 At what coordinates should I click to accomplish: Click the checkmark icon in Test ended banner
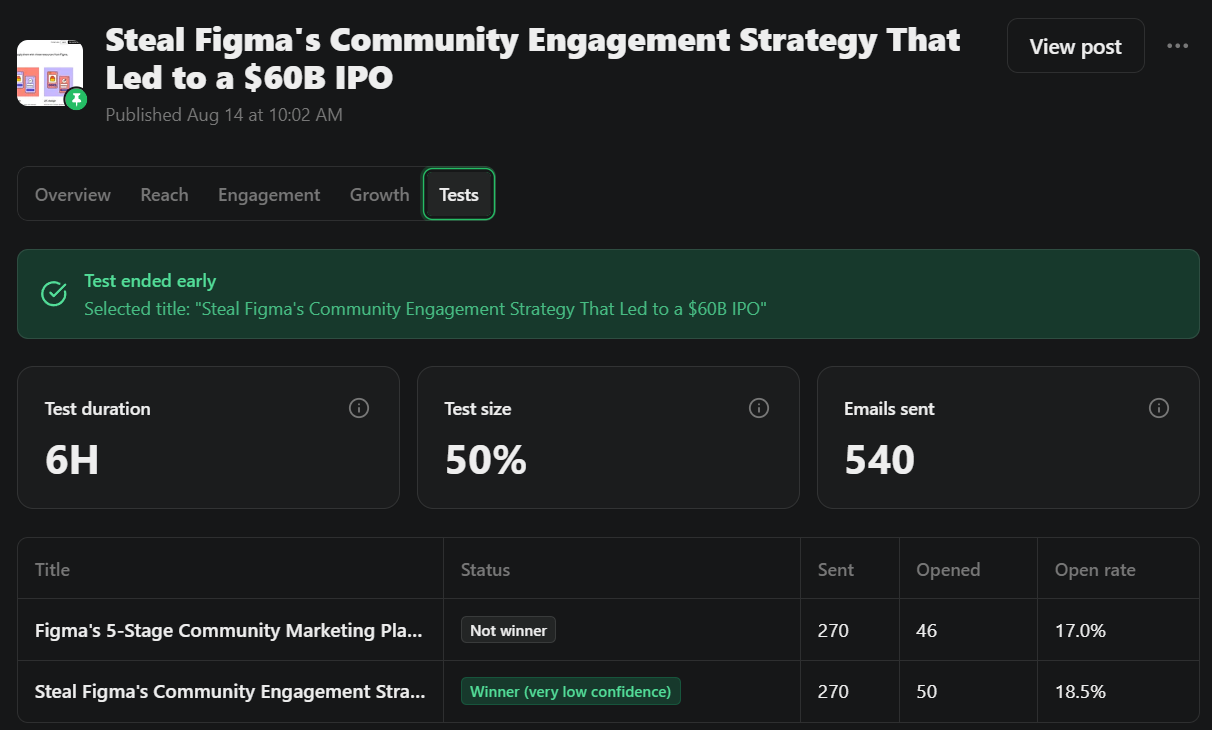click(x=53, y=294)
